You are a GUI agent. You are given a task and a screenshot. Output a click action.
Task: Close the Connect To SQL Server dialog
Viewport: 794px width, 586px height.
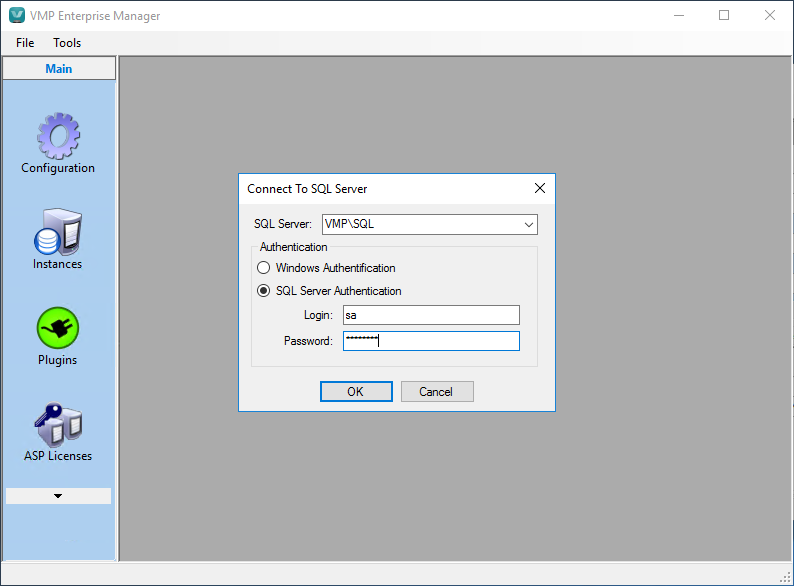(540, 188)
